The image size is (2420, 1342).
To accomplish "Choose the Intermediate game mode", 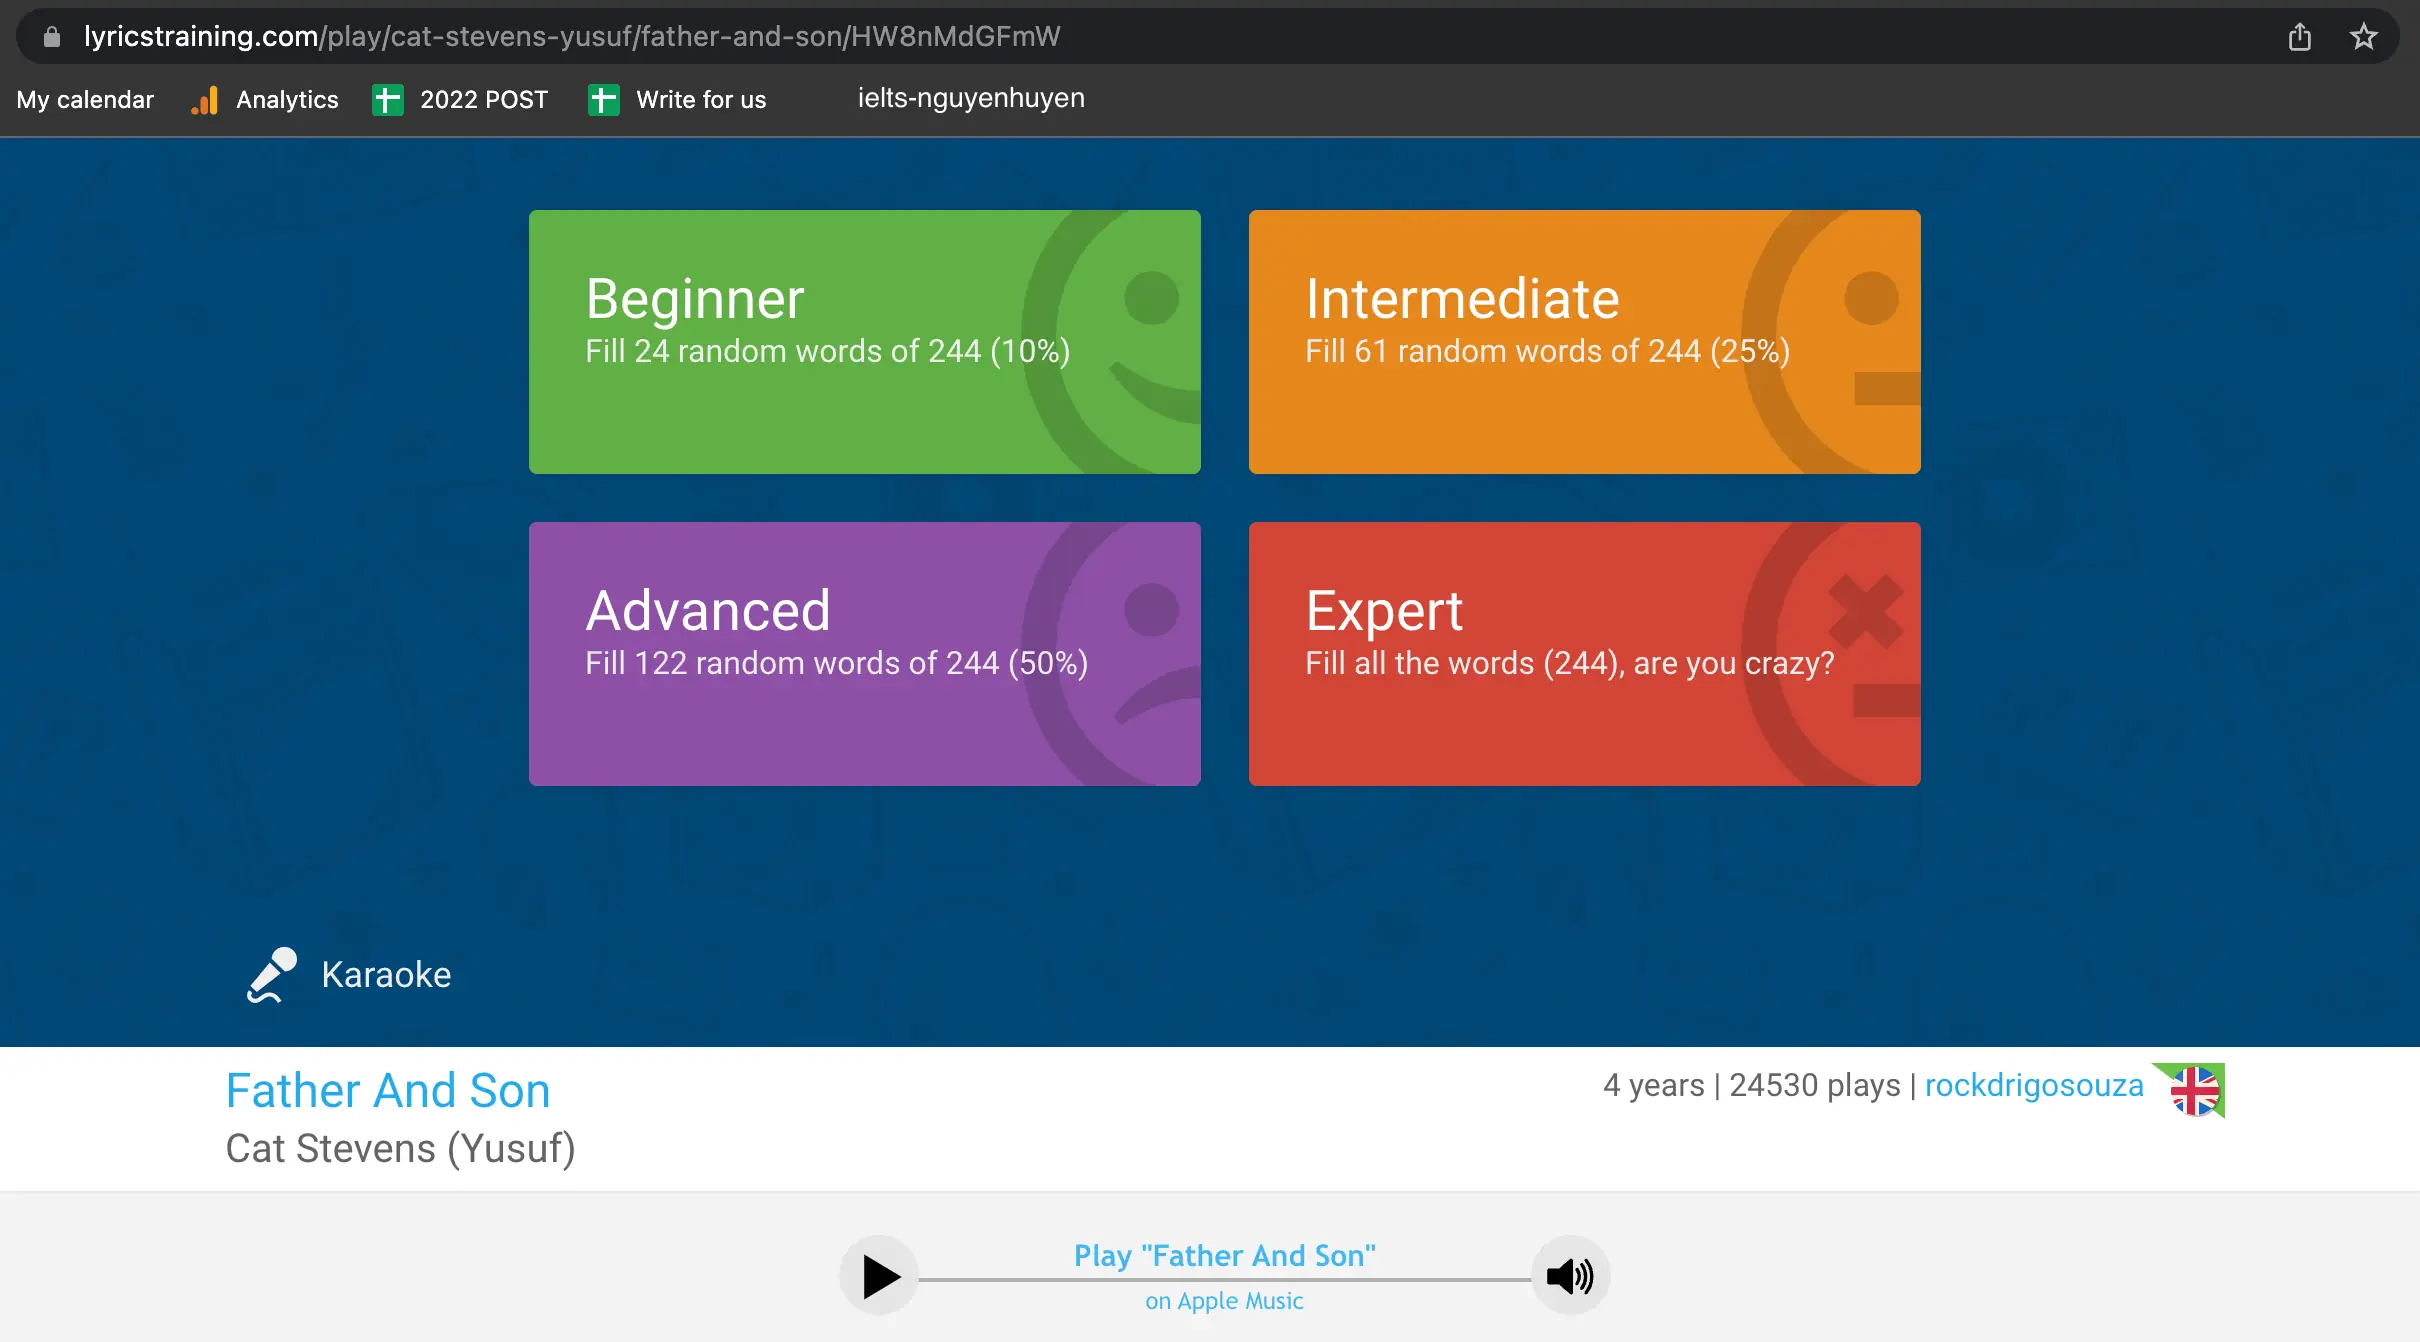I will [1584, 342].
